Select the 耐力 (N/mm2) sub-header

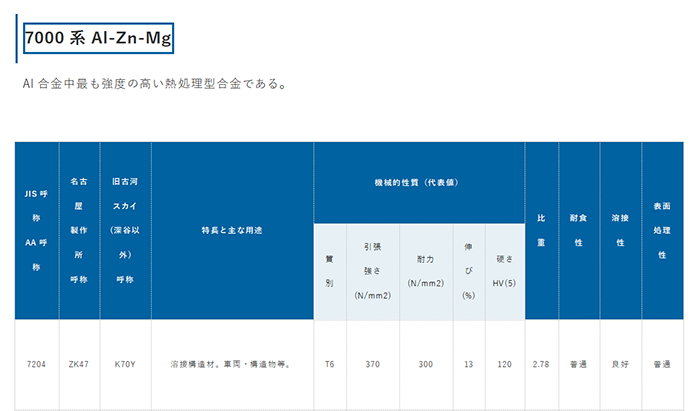pos(425,271)
